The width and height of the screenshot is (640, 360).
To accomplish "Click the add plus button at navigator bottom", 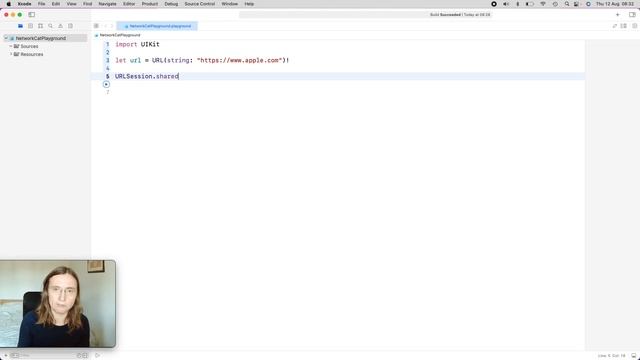I will (x=5, y=356).
